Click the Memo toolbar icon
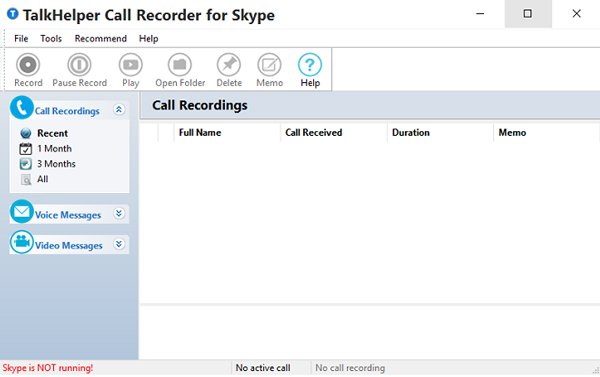 coord(269,64)
